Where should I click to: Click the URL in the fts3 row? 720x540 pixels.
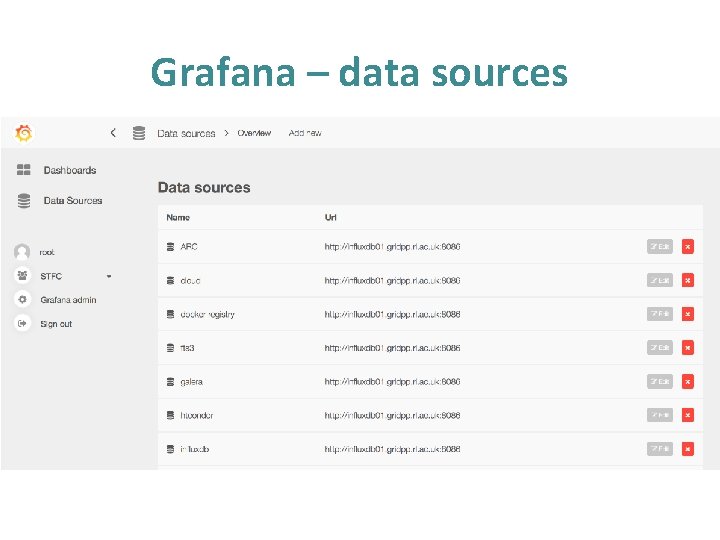pyautogui.click(x=392, y=348)
